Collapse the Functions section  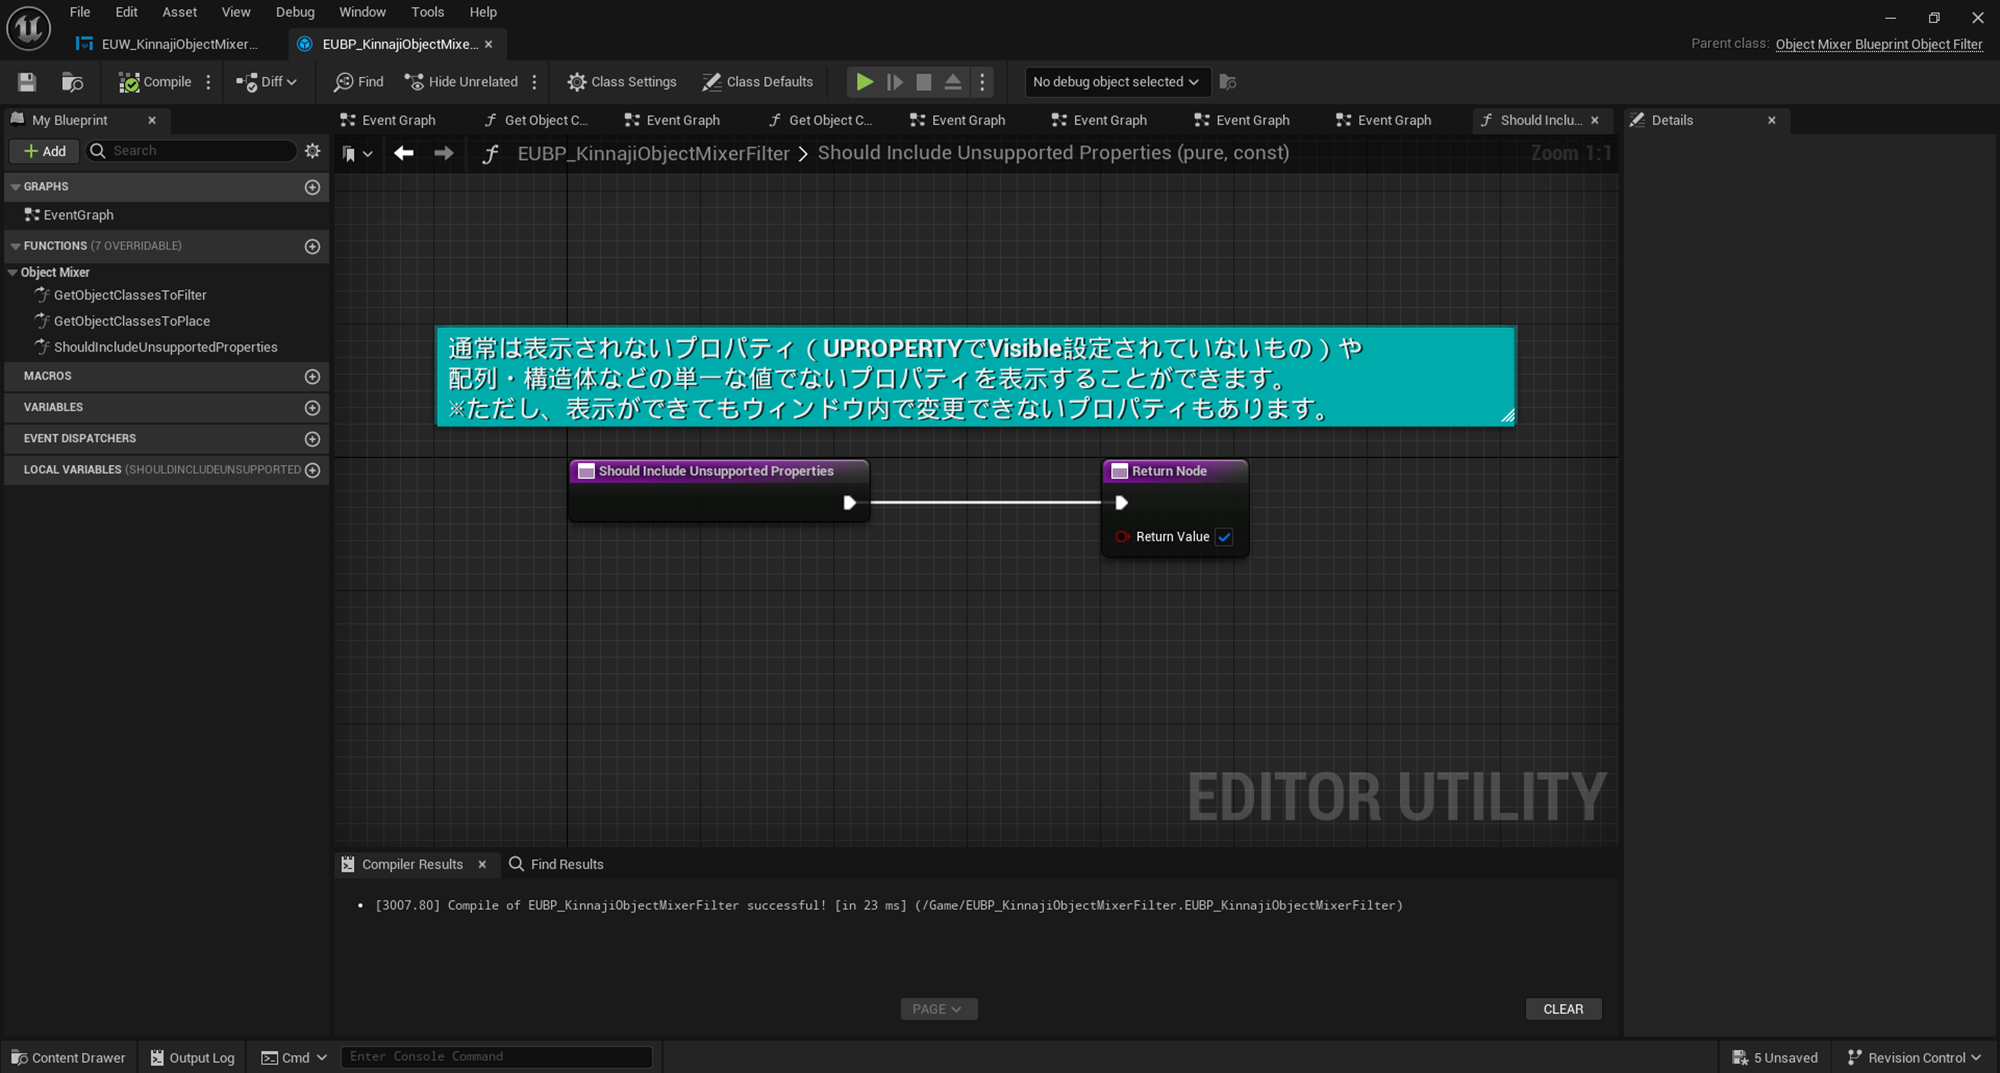click(14, 246)
